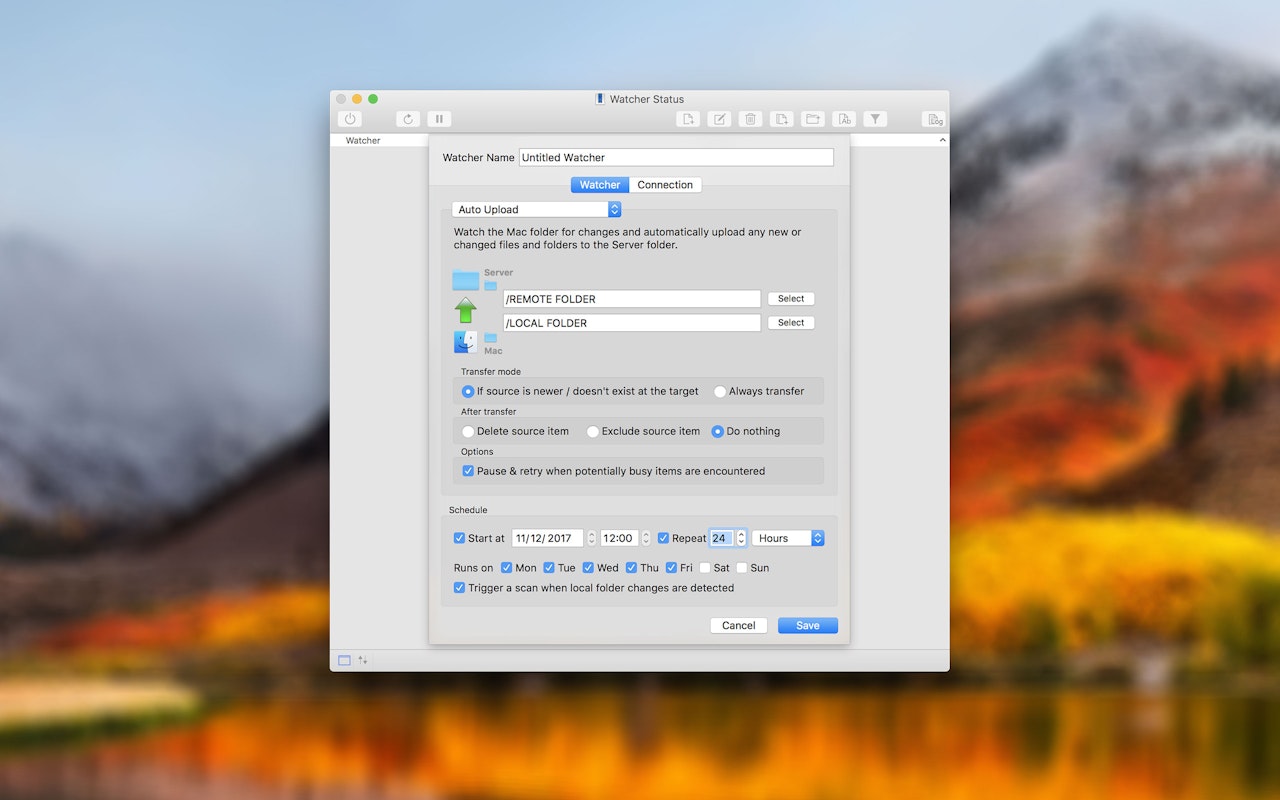Toggle the Repeat checkbox
The width and height of the screenshot is (1280, 800).
(x=664, y=538)
